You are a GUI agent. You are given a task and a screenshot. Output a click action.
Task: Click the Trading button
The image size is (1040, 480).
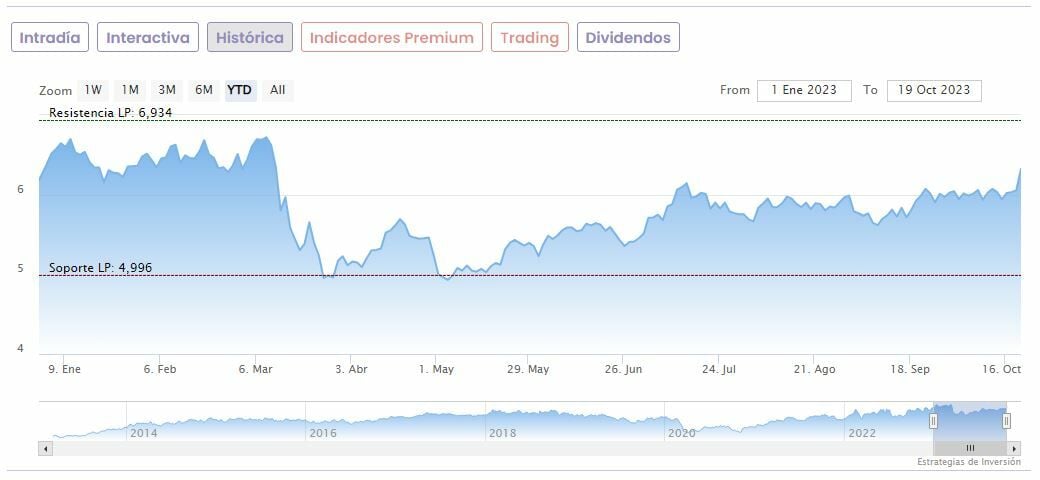pyautogui.click(x=529, y=38)
